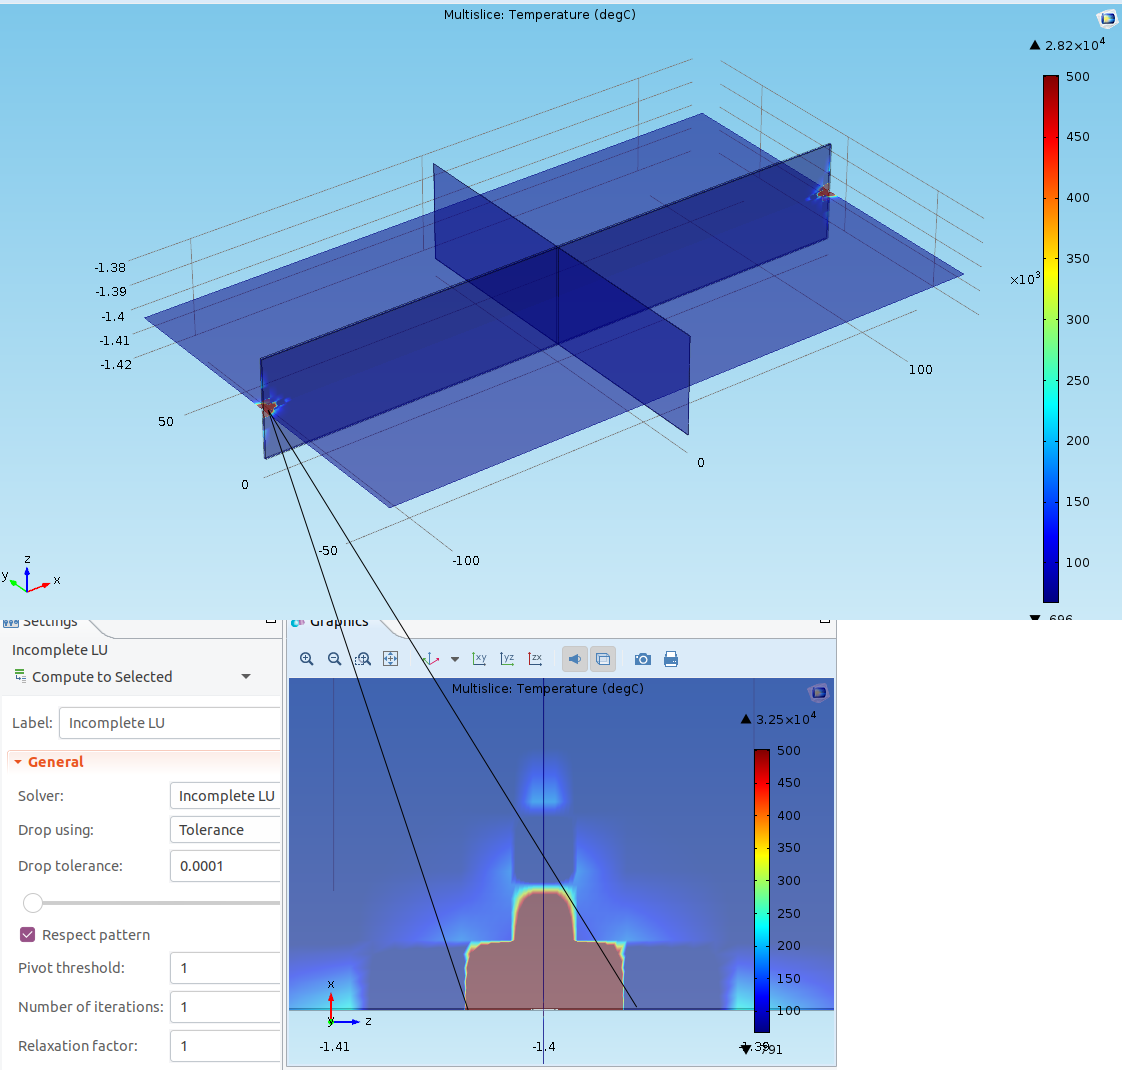The width and height of the screenshot is (1122, 1070).
Task: Toggle the transparency button in Graphics toolbar
Action: click(x=603, y=659)
